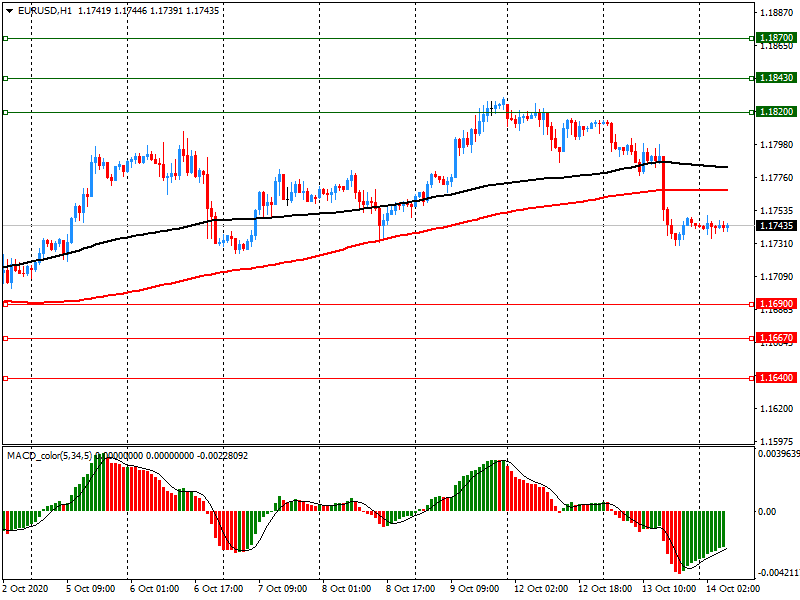Viewport: 800px width, 600px height.
Task: Click the 9 Oct 09:00 time label
Action: pos(474,589)
